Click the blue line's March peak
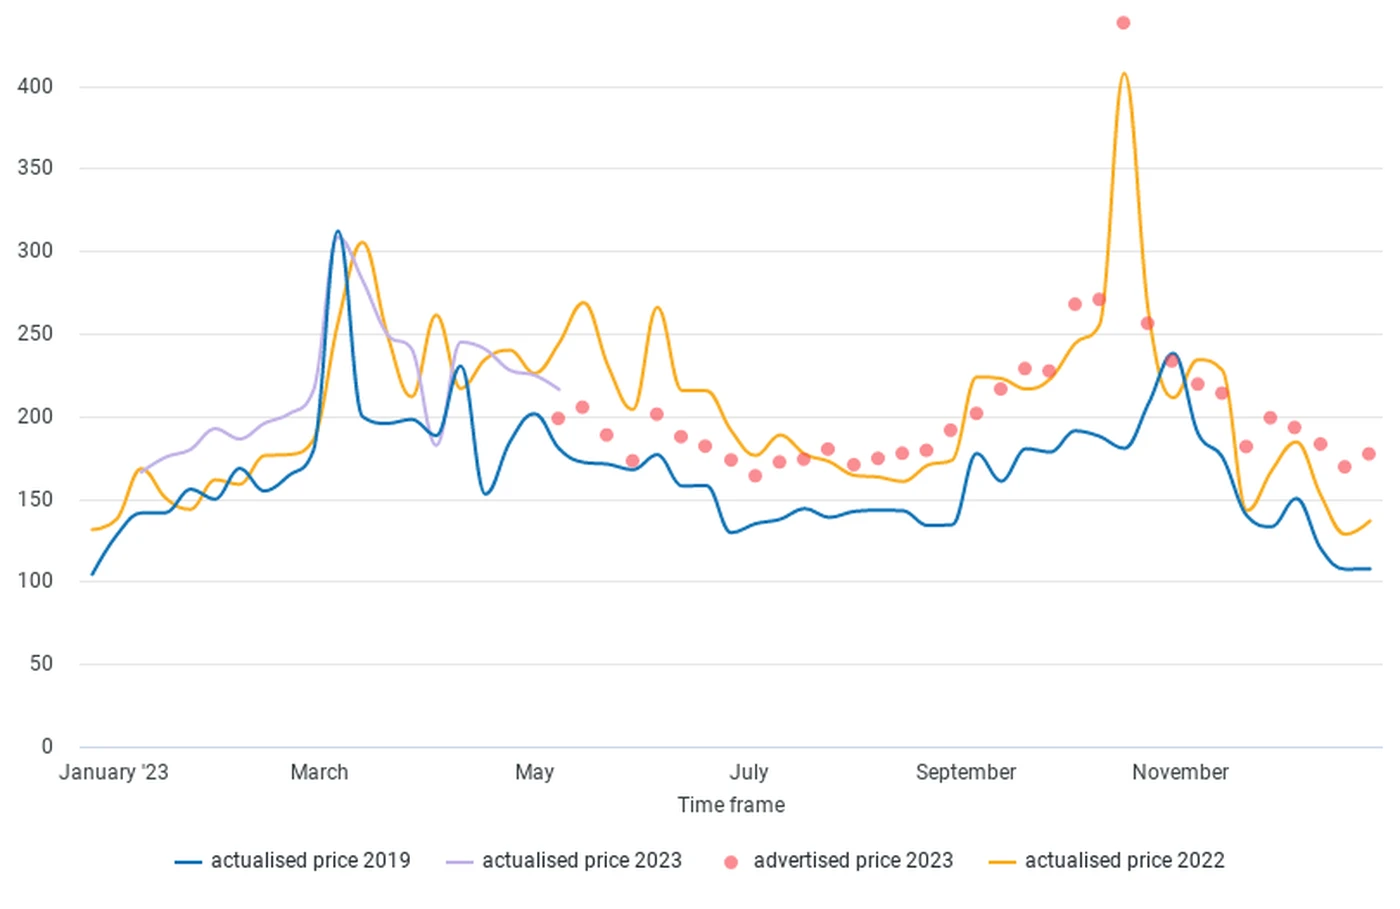This screenshot has width=1400, height=909. click(x=337, y=232)
